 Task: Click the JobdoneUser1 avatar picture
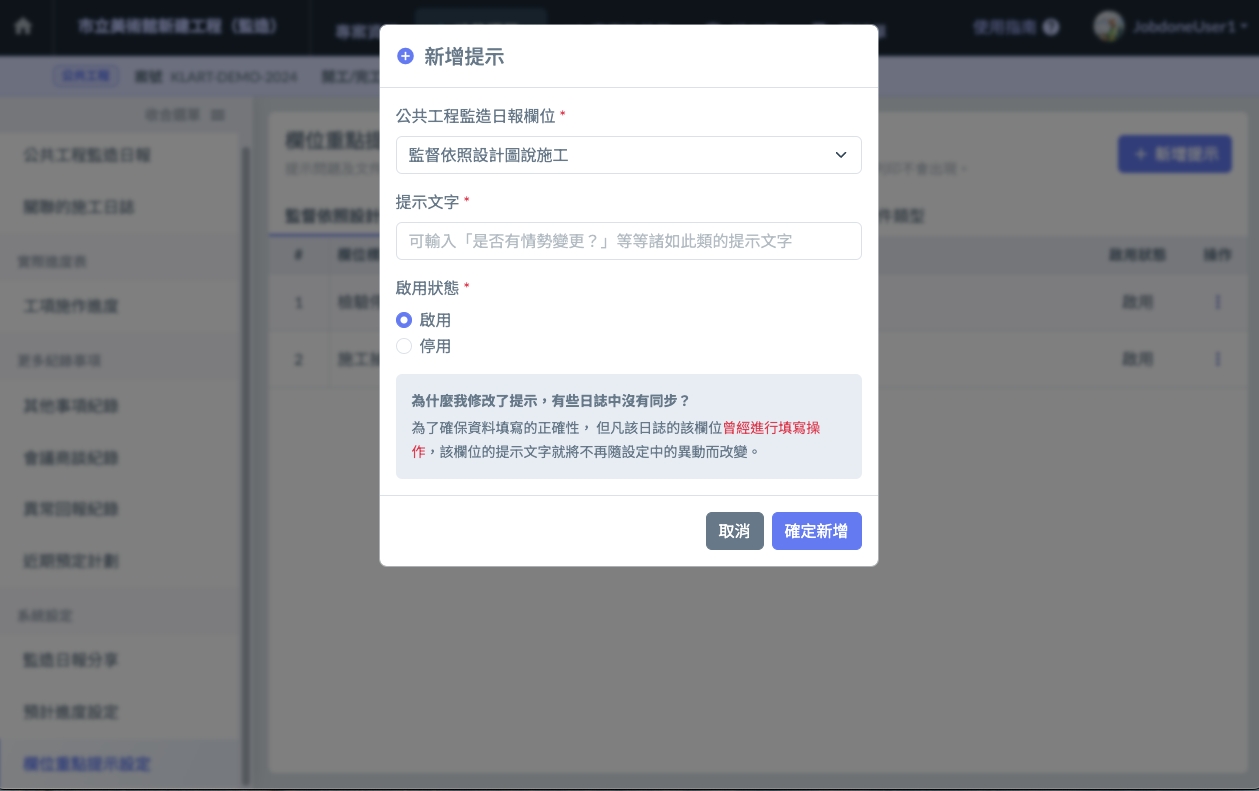[1108, 27]
